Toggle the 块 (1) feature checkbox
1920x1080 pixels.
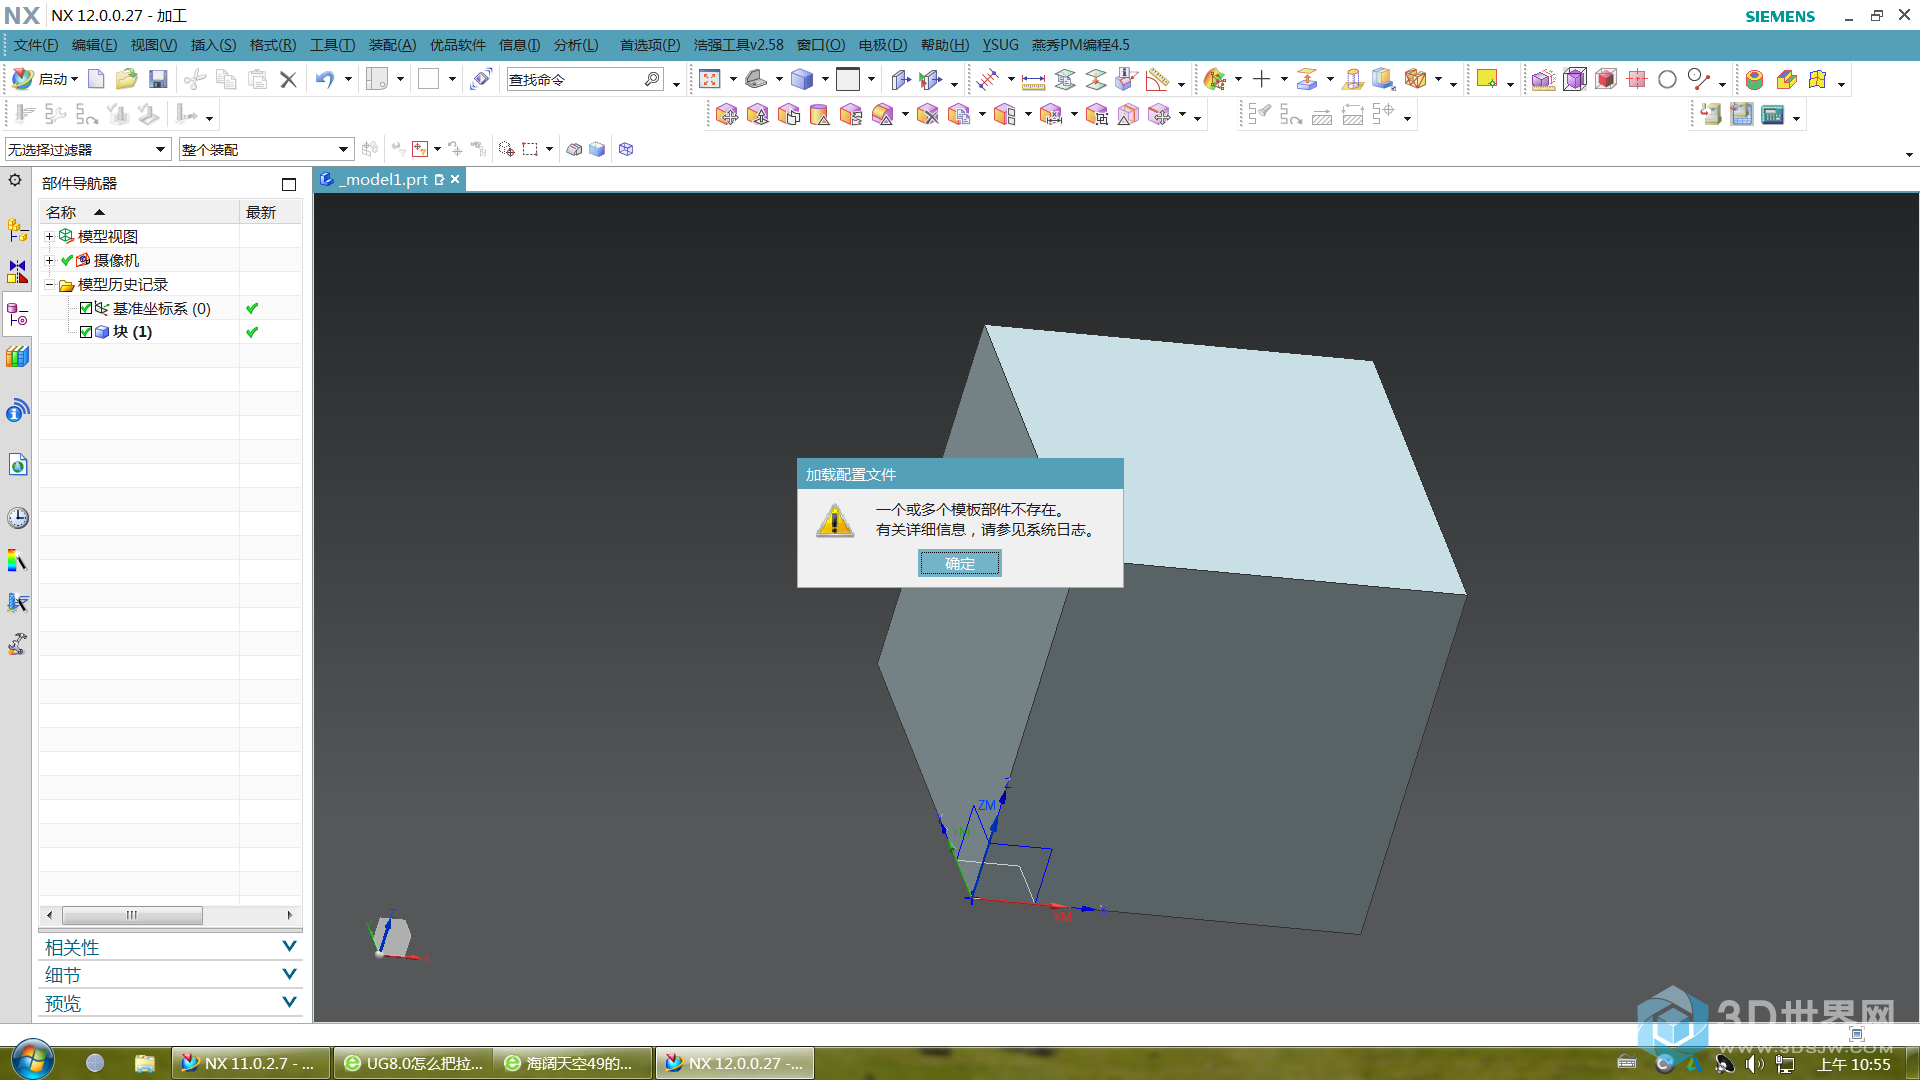(86, 332)
